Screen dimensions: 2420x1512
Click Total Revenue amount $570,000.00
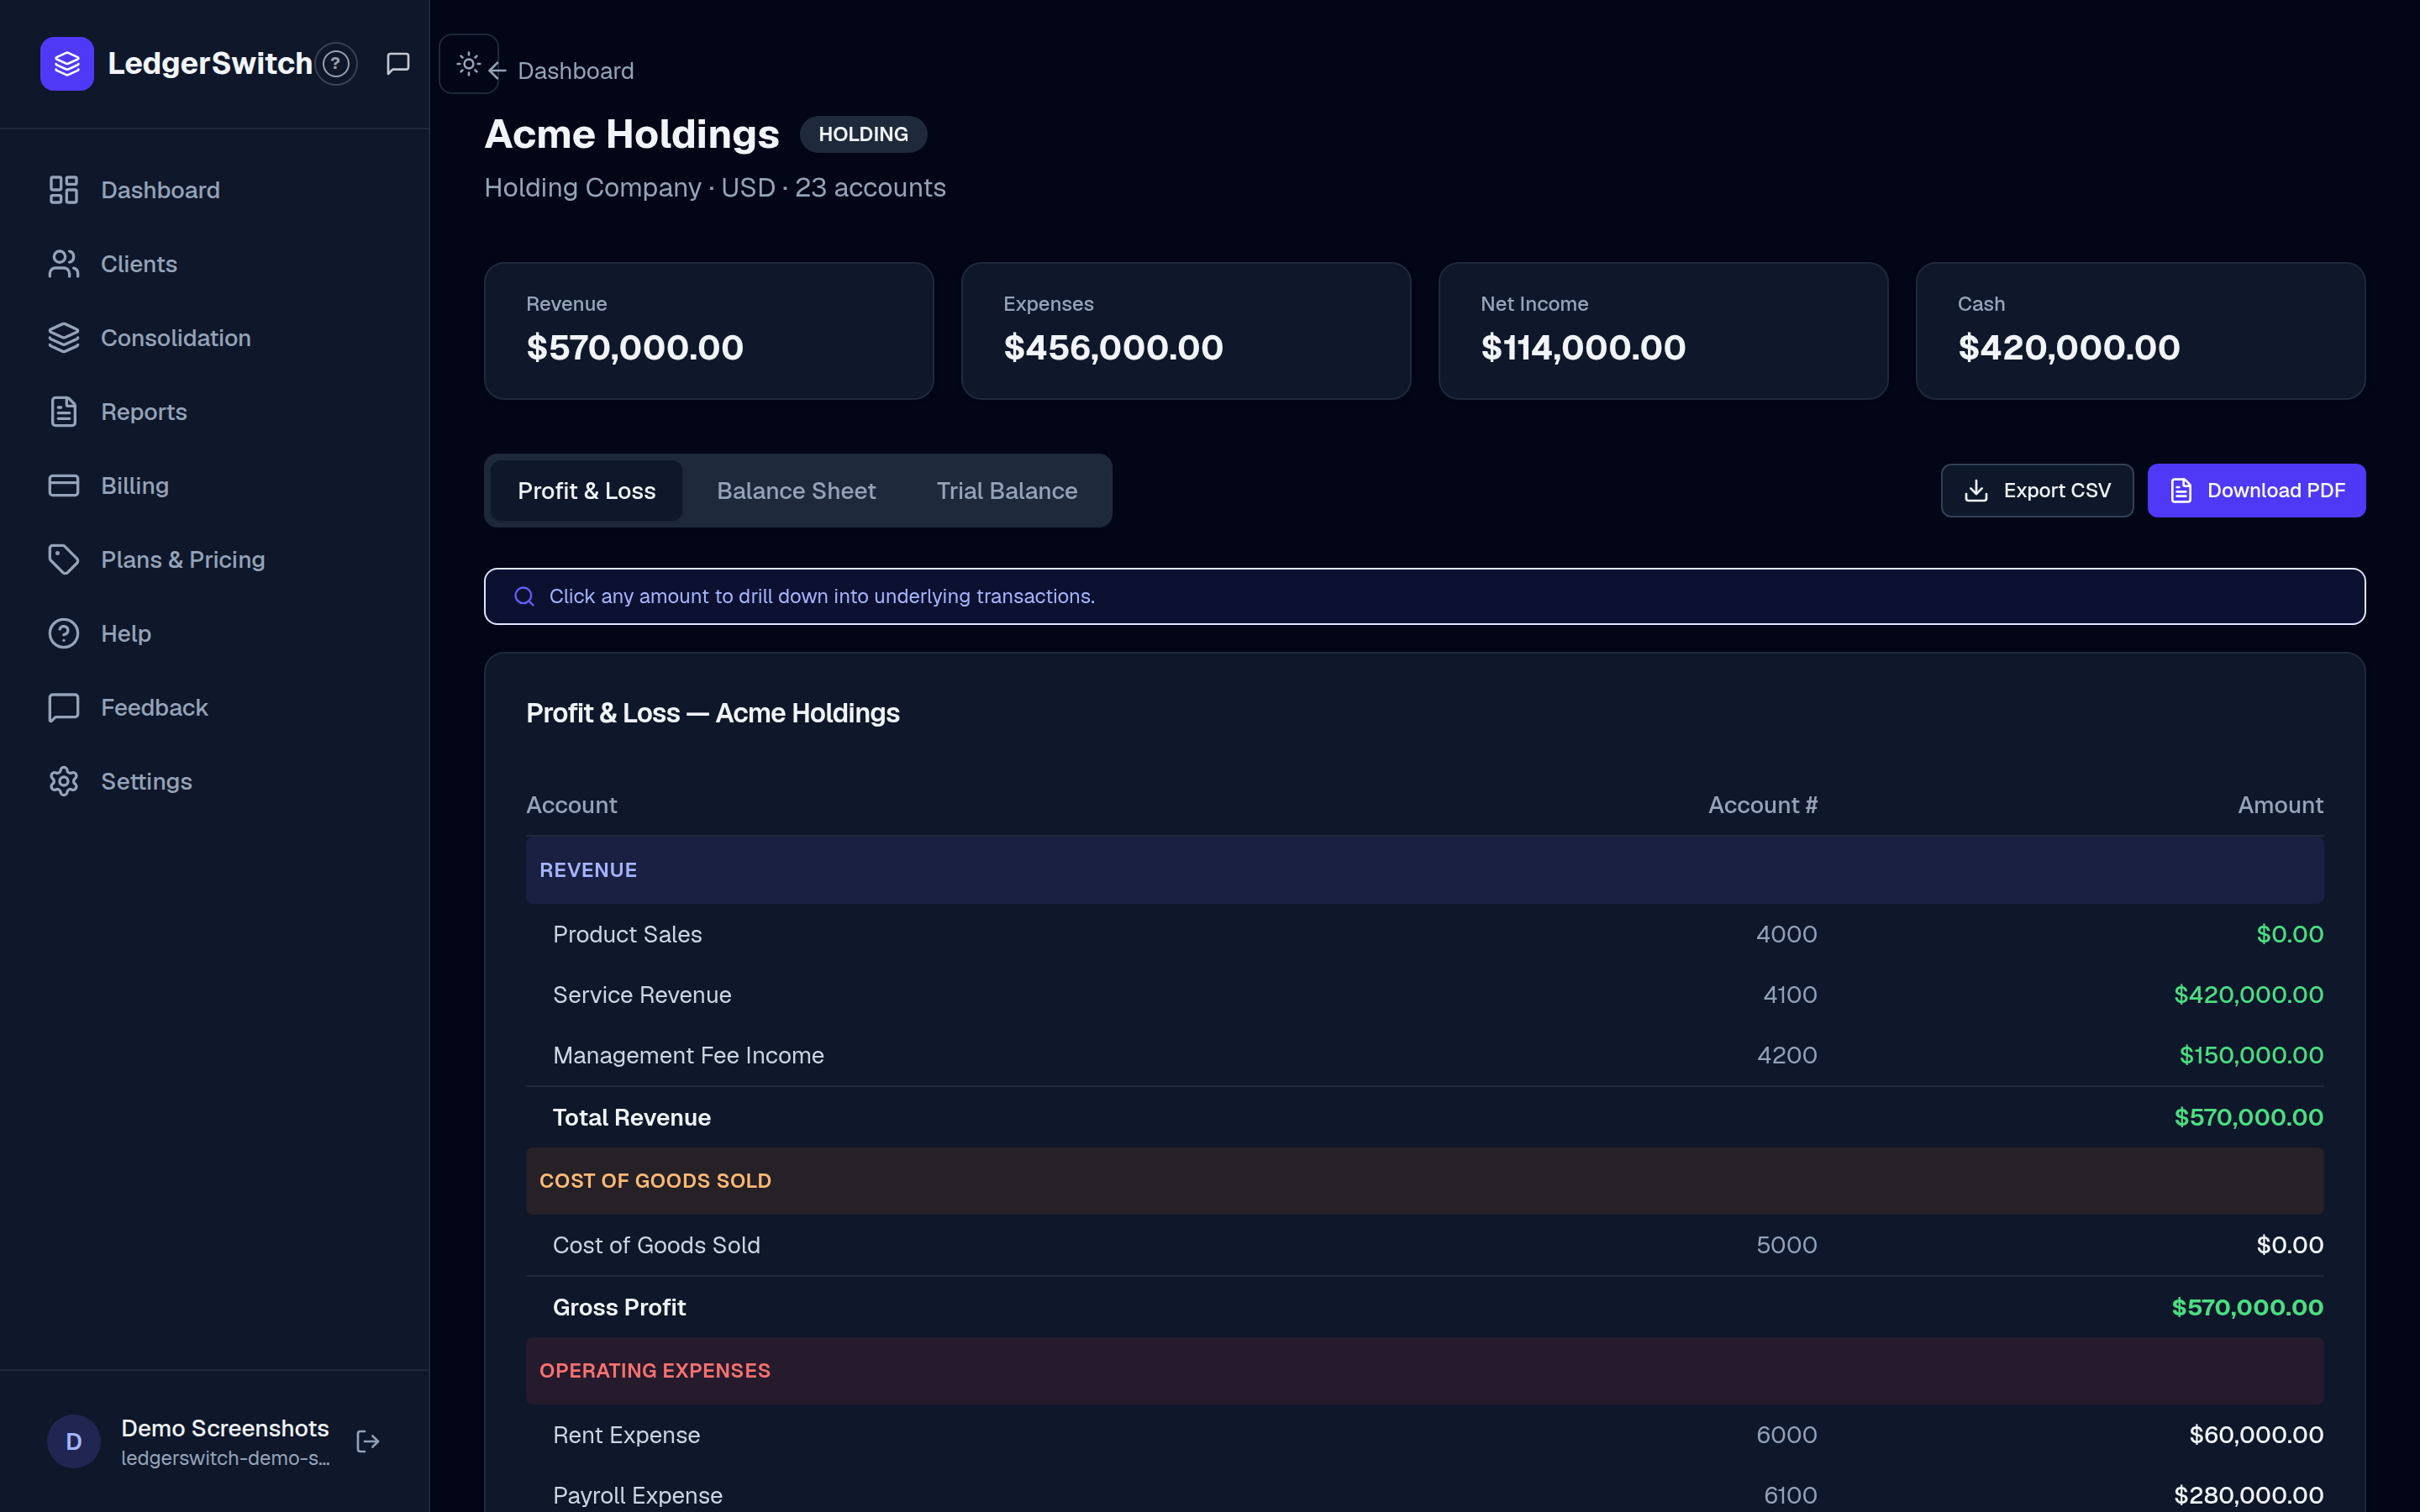(2248, 1117)
